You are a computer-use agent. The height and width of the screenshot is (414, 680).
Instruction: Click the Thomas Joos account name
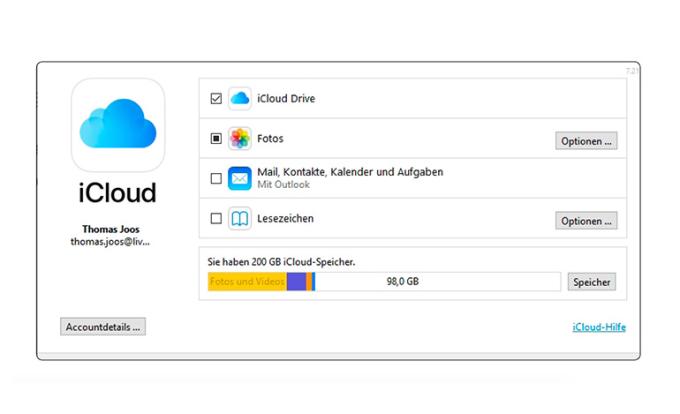pyautogui.click(x=111, y=229)
